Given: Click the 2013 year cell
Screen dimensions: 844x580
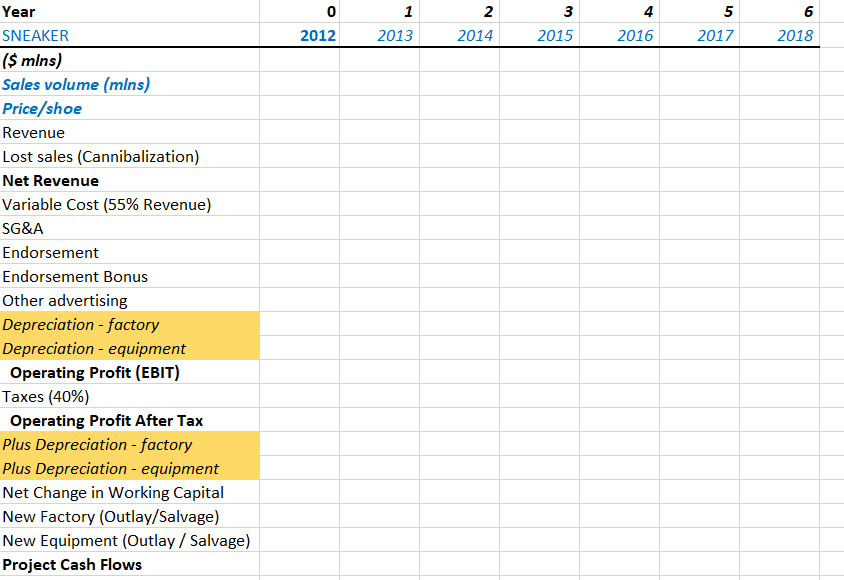Looking at the screenshot, I should point(379,35).
